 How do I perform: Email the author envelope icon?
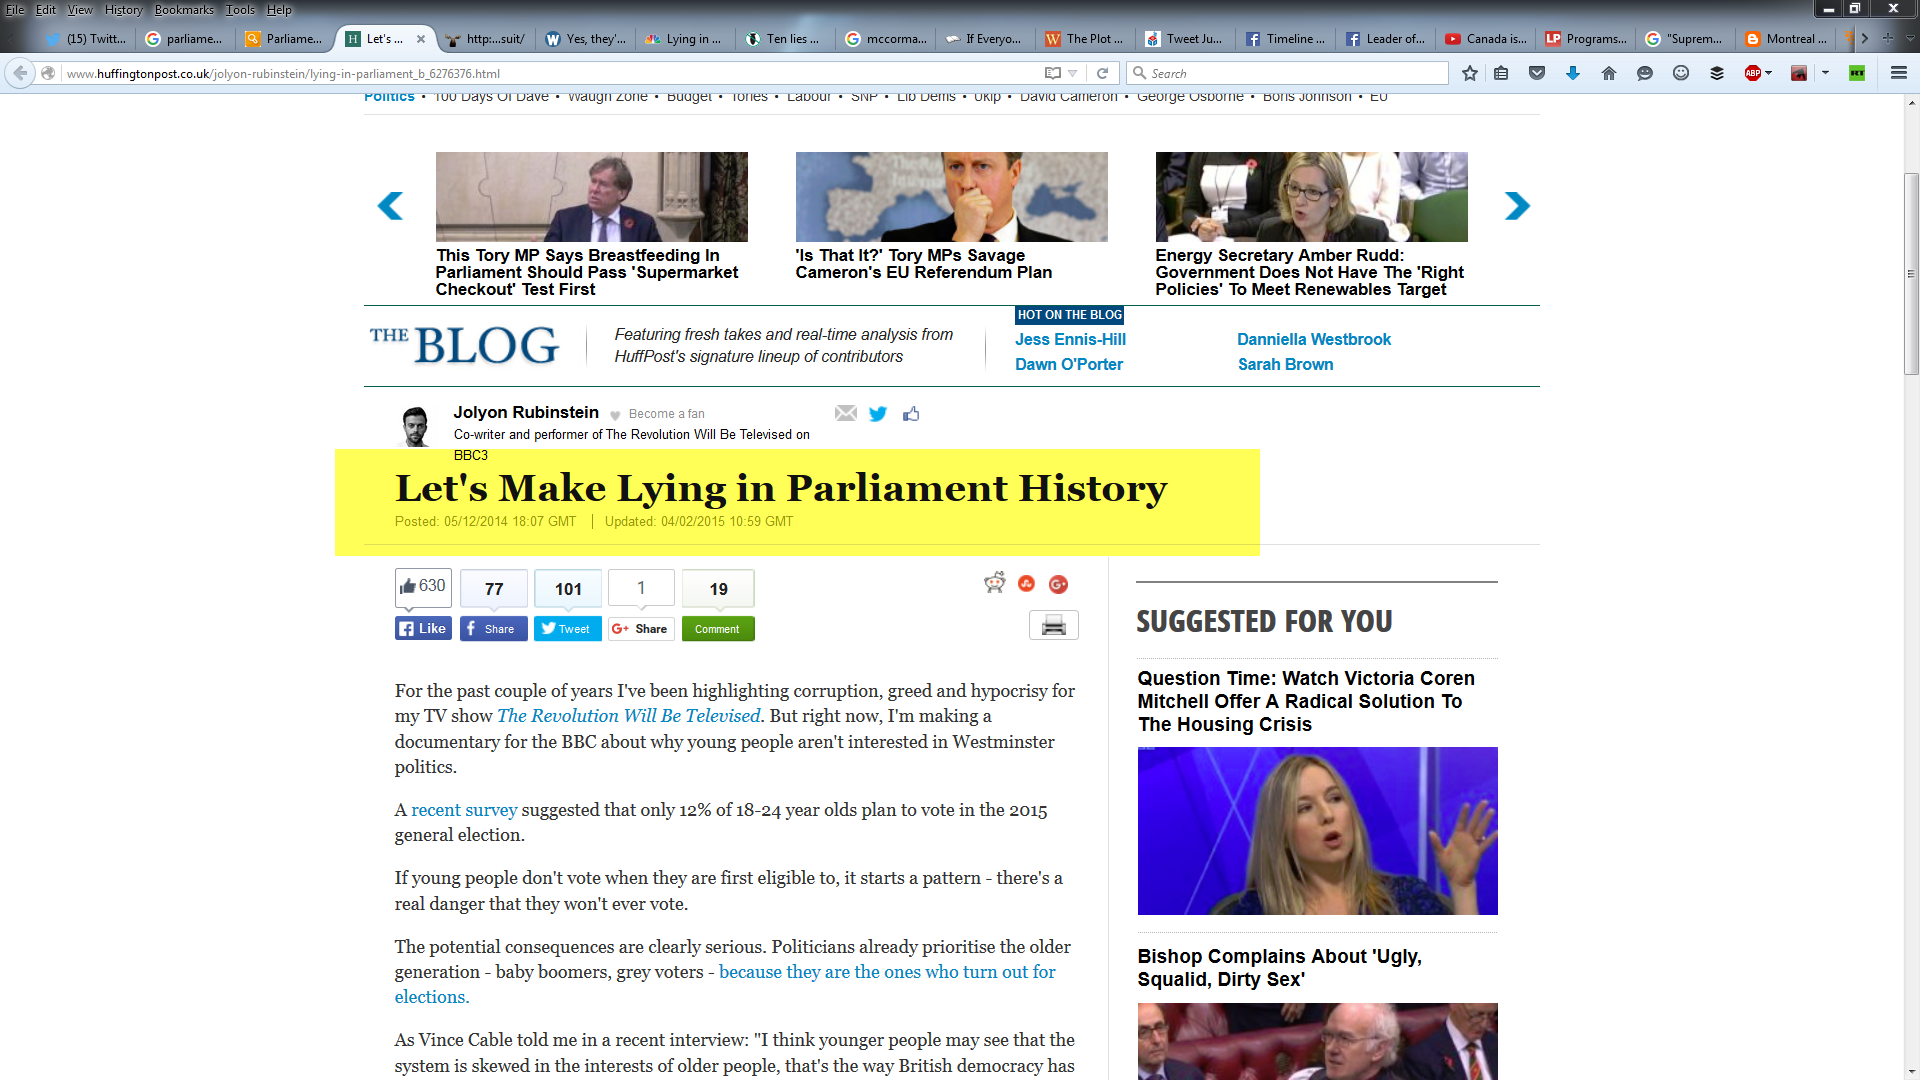coord(846,414)
